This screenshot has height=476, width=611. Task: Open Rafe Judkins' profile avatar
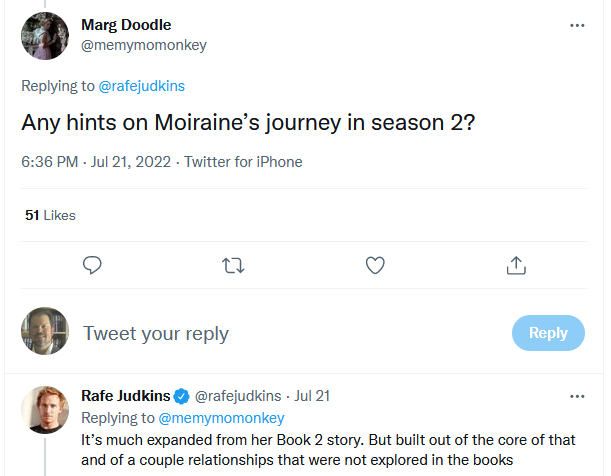[45, 410]
